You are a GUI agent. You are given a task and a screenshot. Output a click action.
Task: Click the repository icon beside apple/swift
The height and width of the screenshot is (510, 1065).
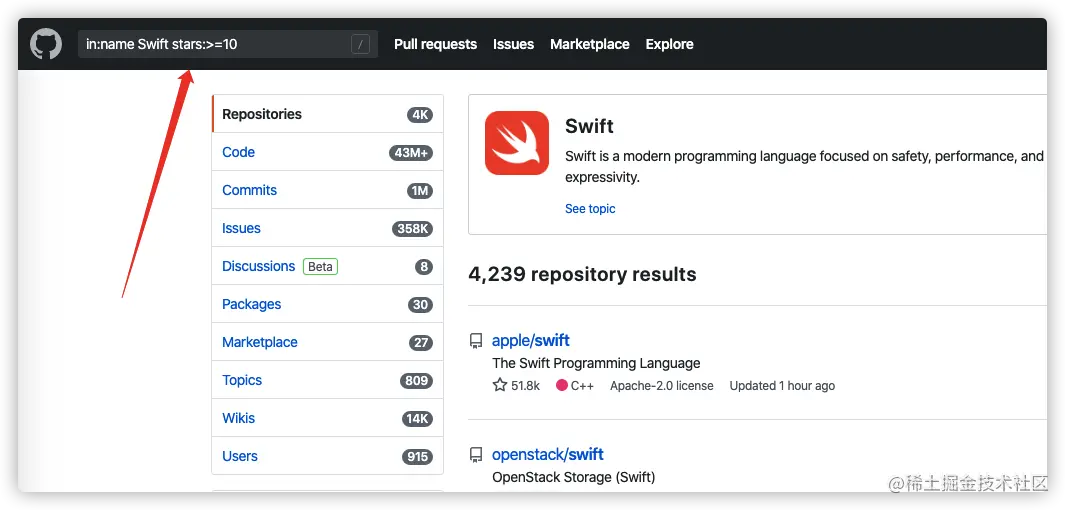(x=476, y=341)
